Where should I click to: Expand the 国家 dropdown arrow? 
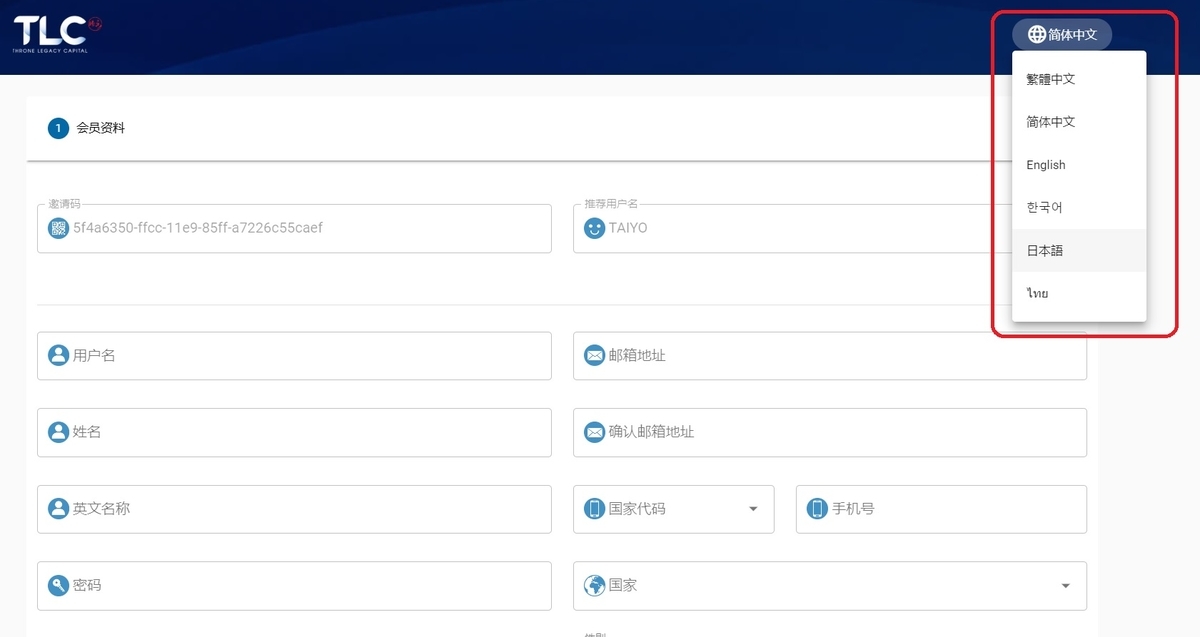point(1065,586)
